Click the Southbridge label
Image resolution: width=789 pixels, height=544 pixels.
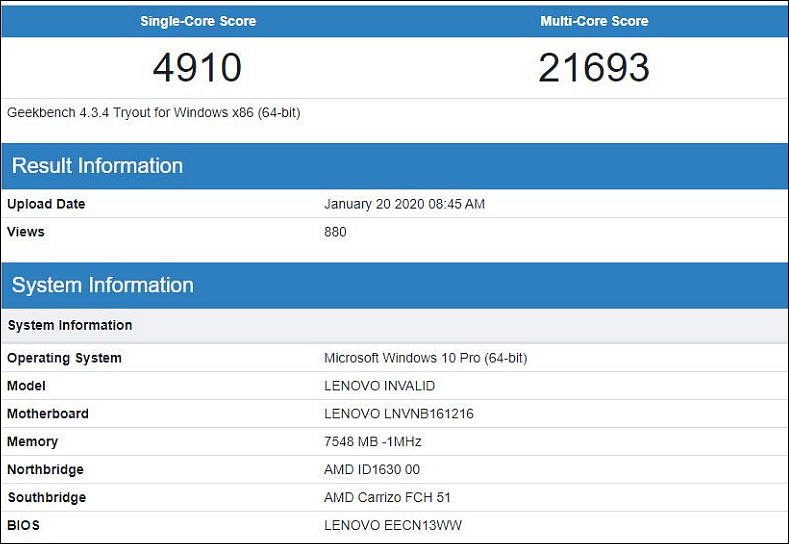pyautogui.click(x=47, y=497)
